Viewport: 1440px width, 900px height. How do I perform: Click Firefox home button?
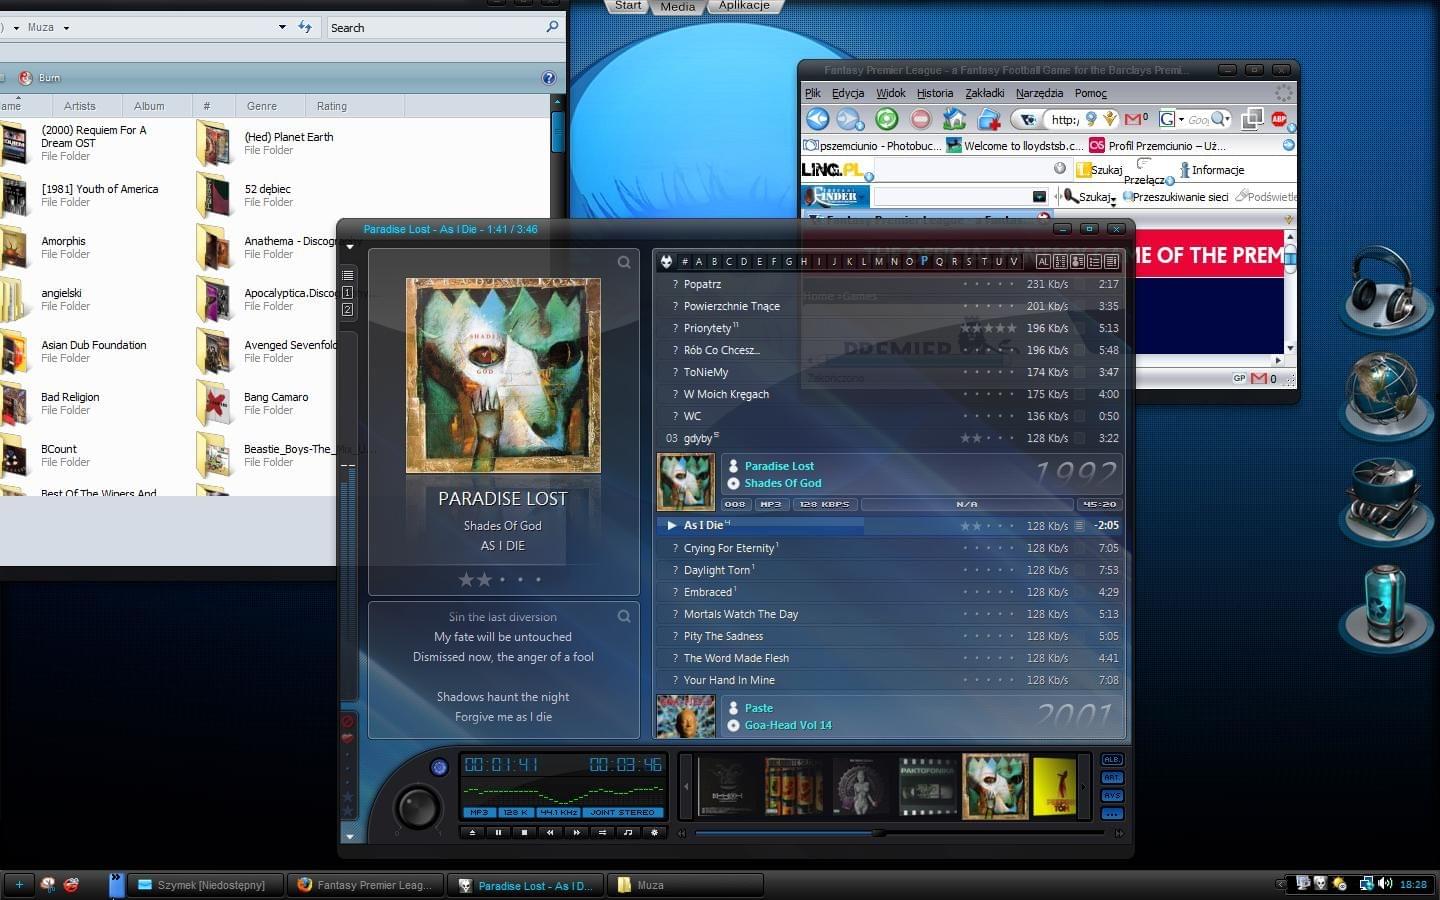pos(954,119)
